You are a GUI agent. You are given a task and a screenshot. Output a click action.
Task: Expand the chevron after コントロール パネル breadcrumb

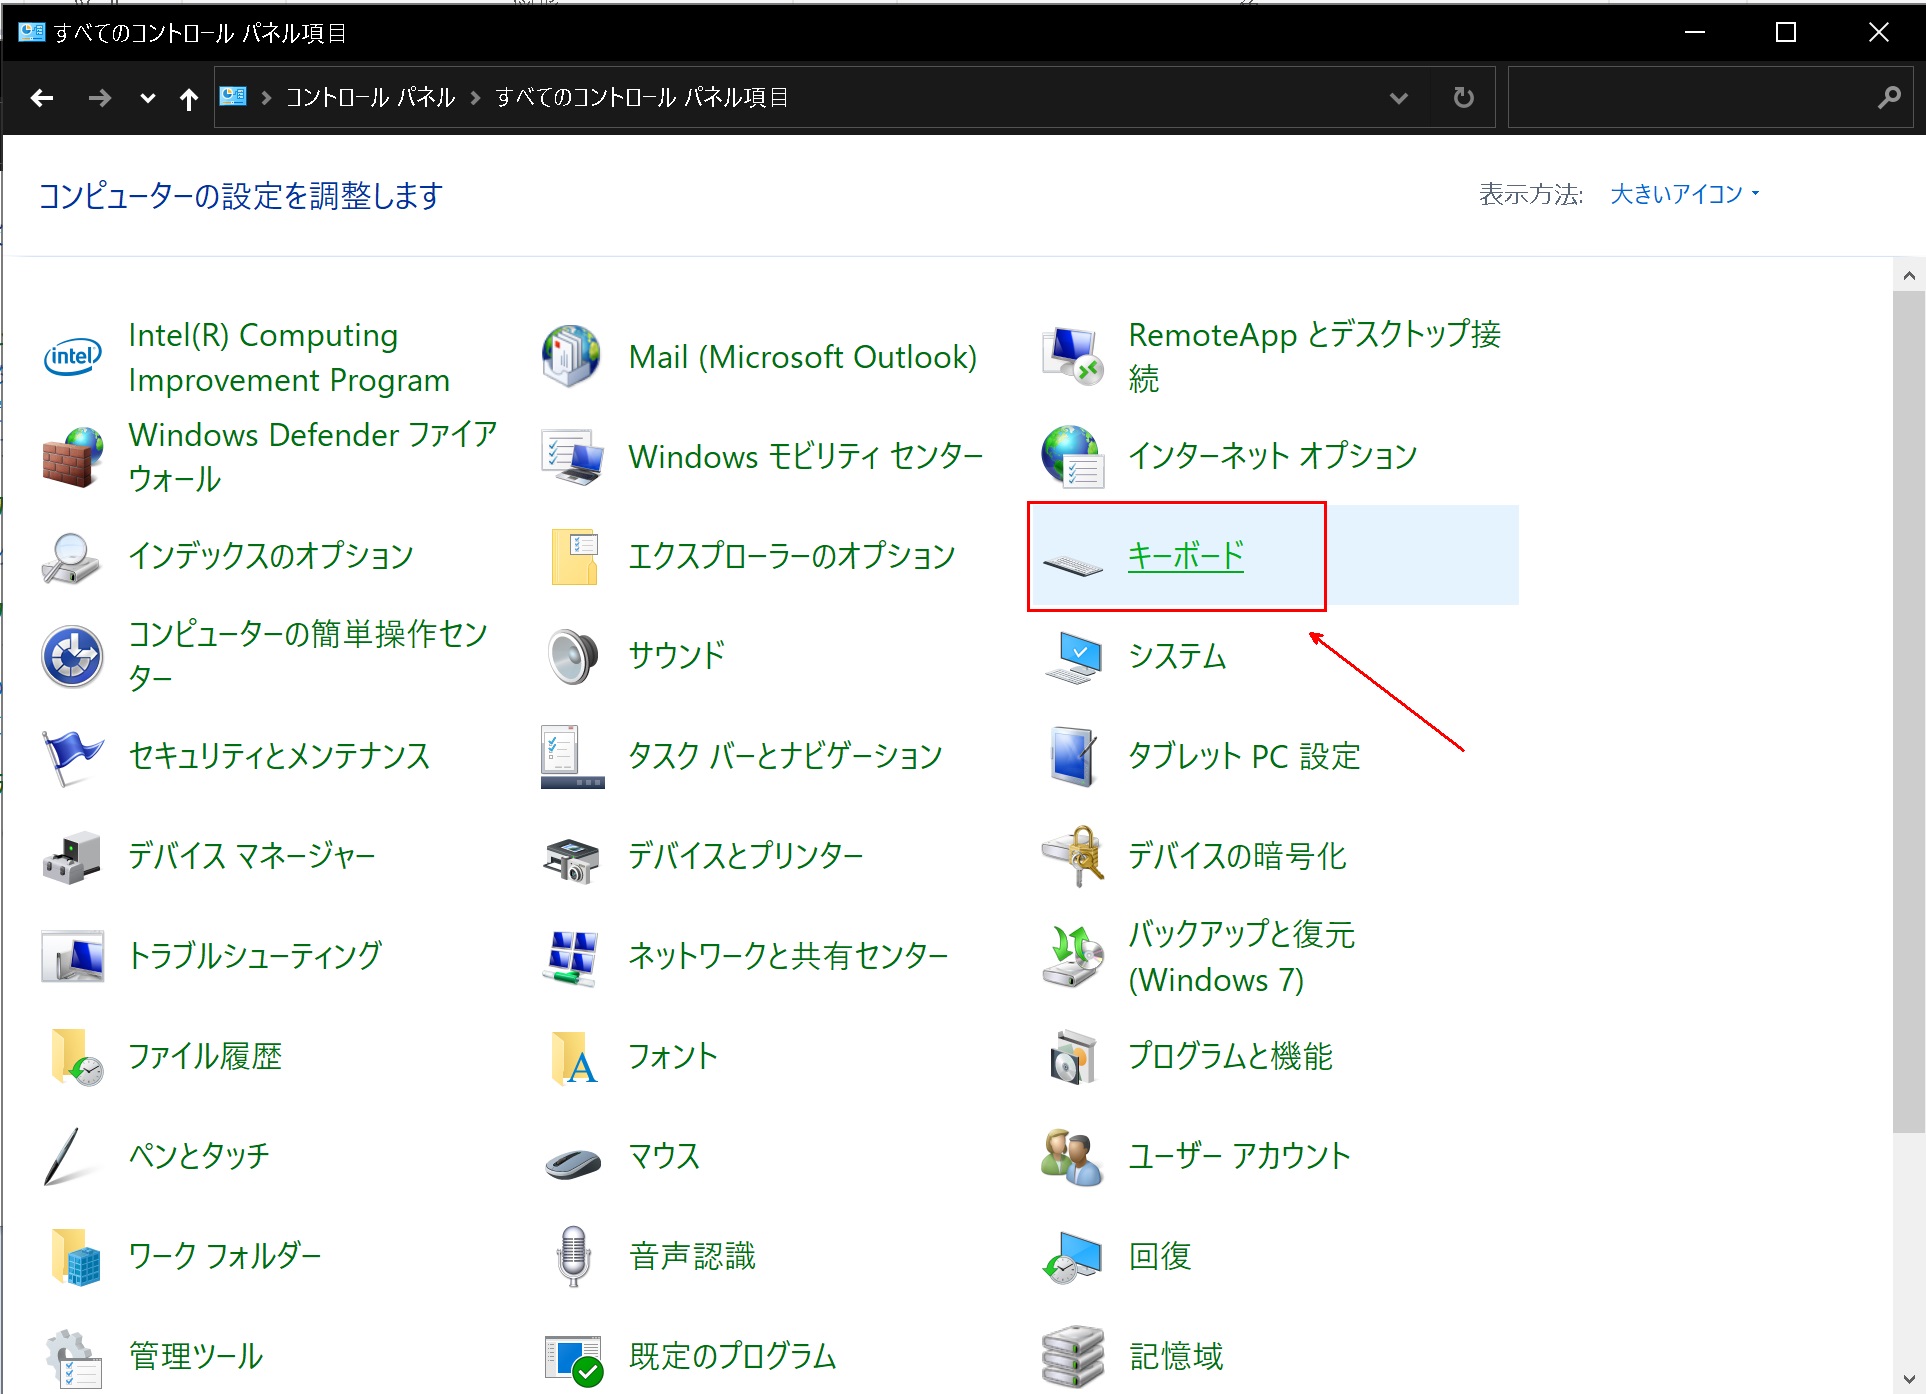click(x=475, y=98)
